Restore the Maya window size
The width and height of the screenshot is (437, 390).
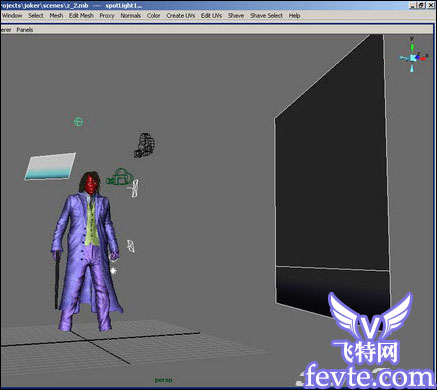pos(421,5)
